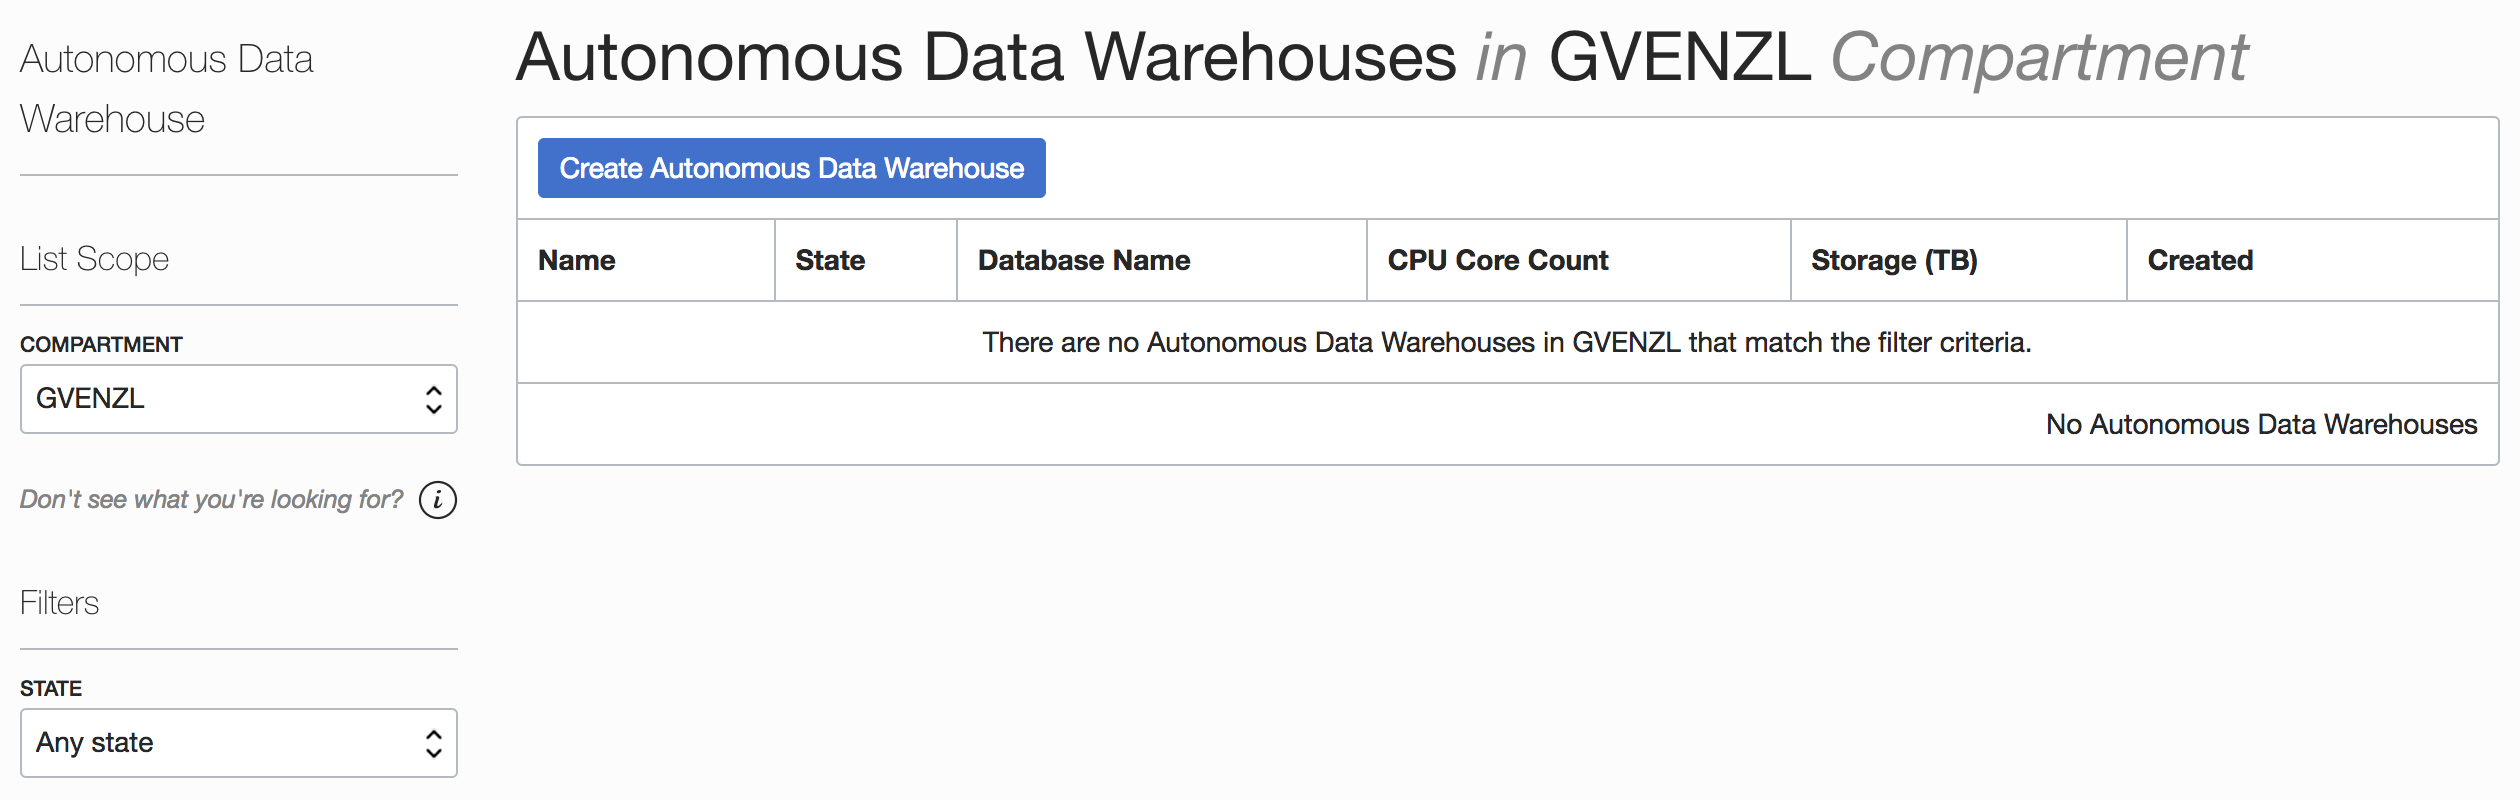
Task: Click the List Scope section heading
Action: [95, 259]
